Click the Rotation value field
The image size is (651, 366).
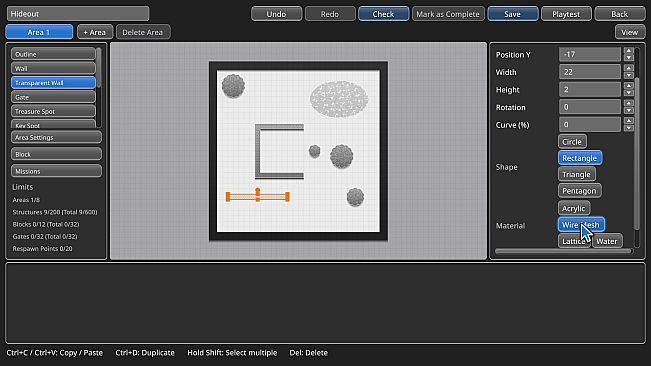click(x=590, y=107)
